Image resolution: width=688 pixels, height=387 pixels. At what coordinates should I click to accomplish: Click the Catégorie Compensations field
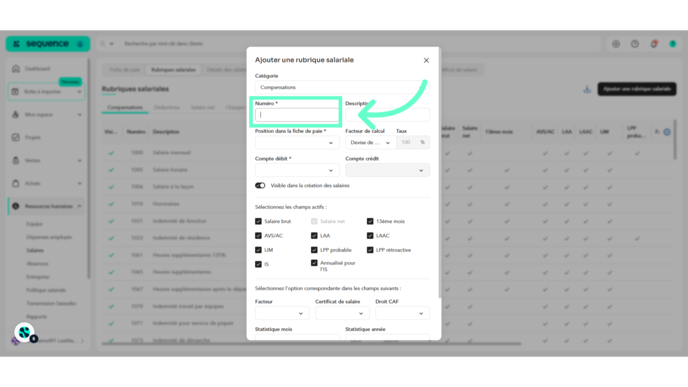342,87
